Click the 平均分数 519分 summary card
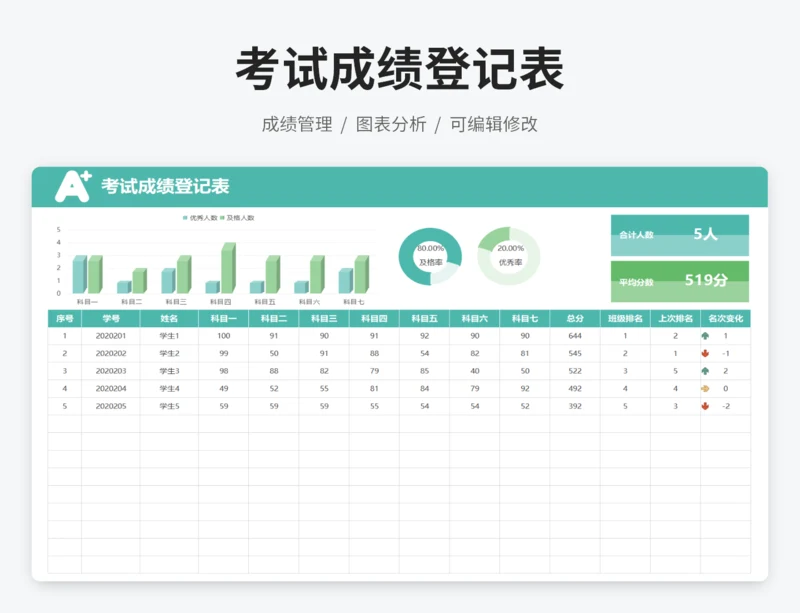 tap(680, 282)
